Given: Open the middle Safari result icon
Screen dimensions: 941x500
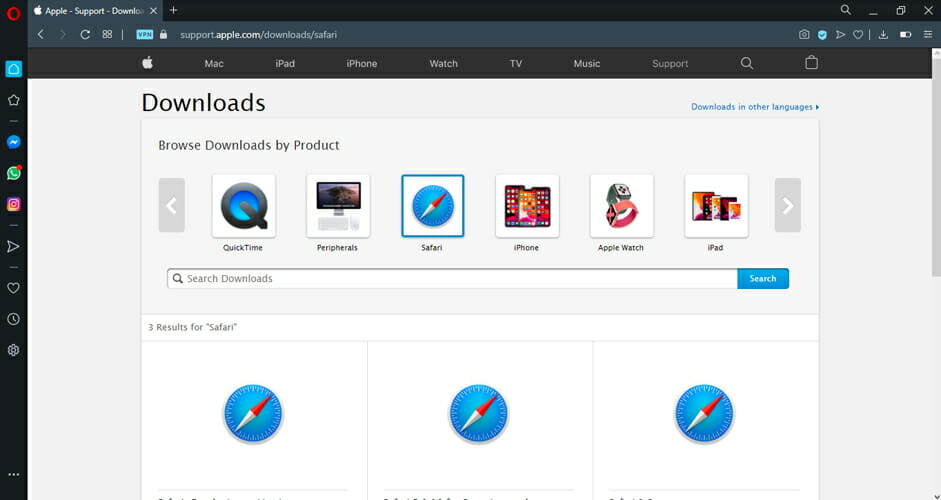Looking at the screenshot, I should 479,414.
